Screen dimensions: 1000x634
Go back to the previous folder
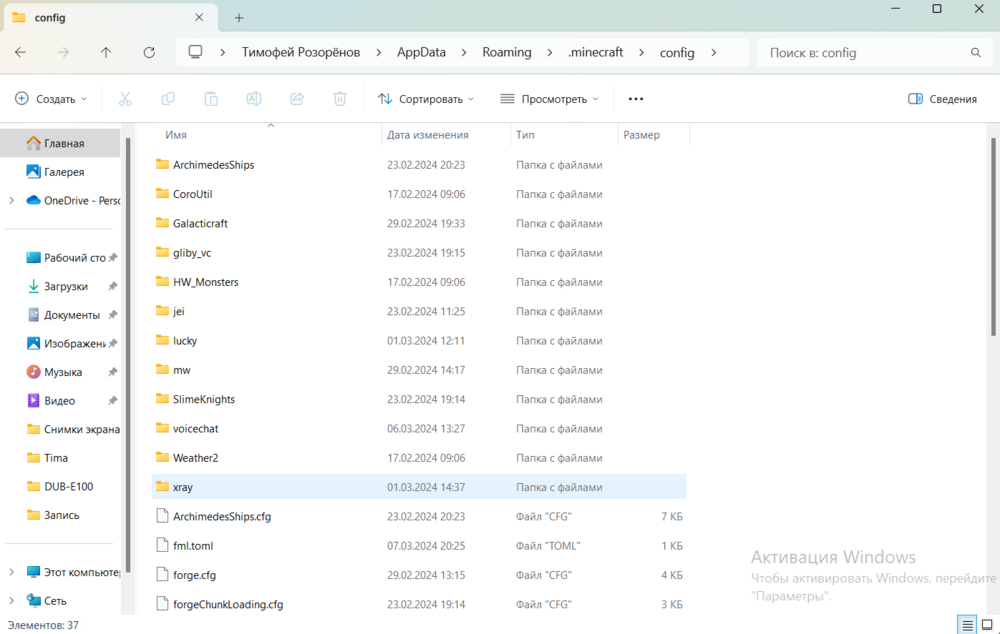[20, 52]
